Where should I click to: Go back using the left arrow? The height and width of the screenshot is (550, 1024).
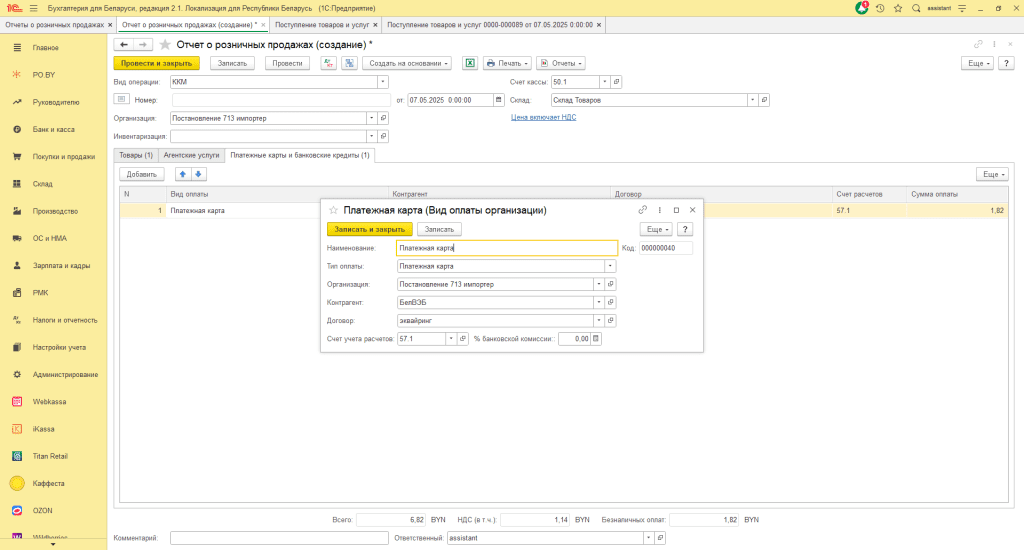tap(123, 44)
